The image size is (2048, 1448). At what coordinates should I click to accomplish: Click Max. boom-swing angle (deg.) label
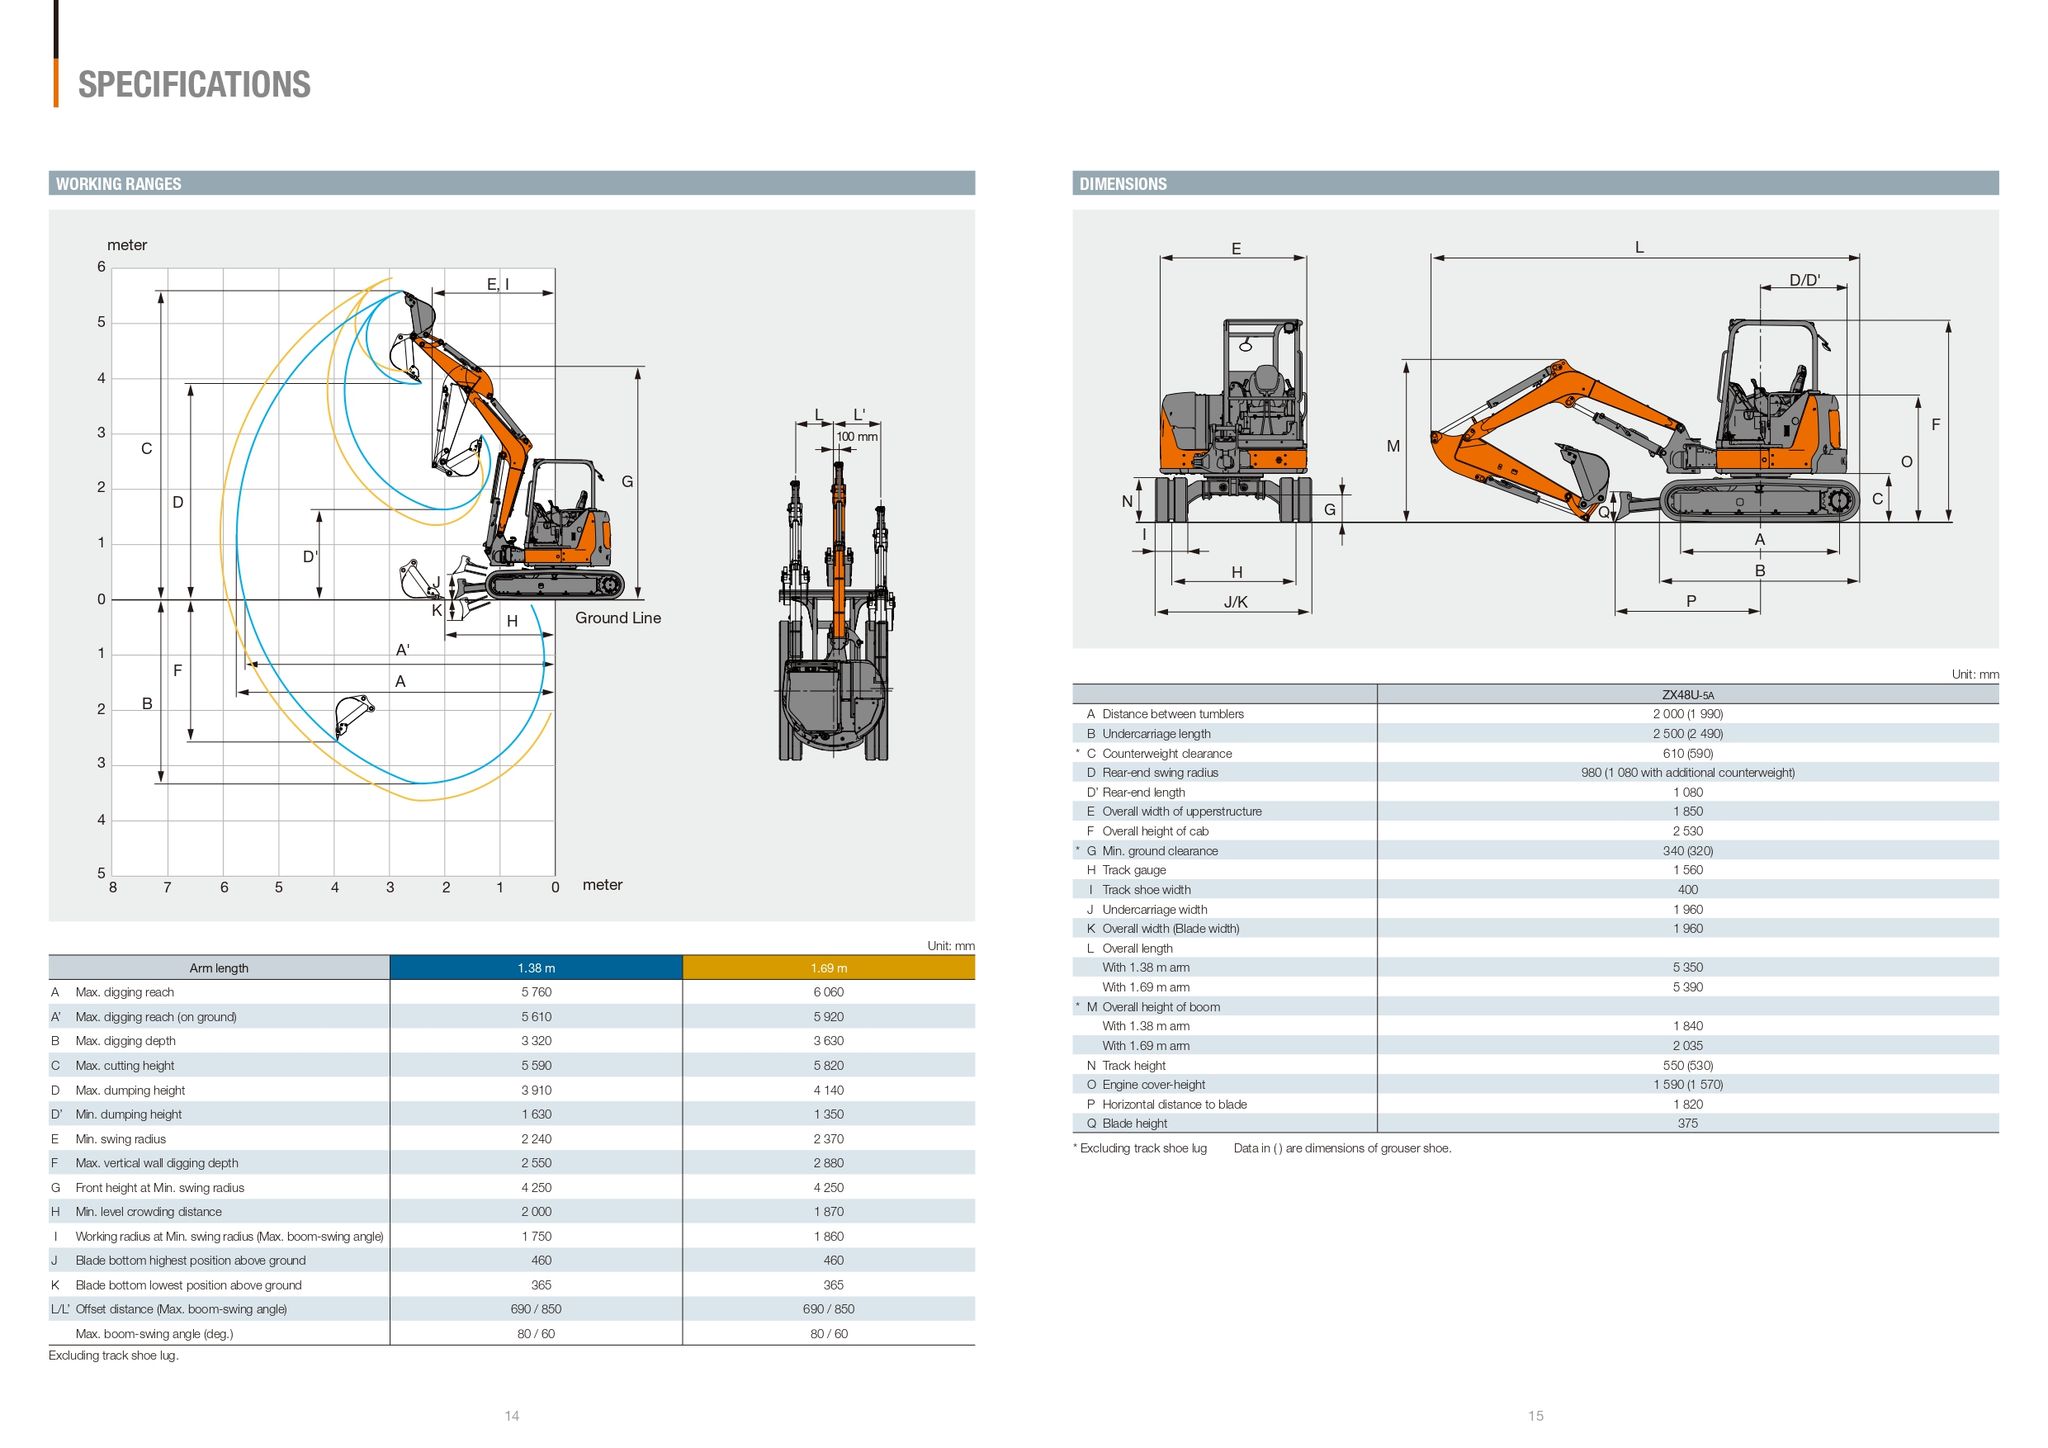click(x=154, y=1334)
